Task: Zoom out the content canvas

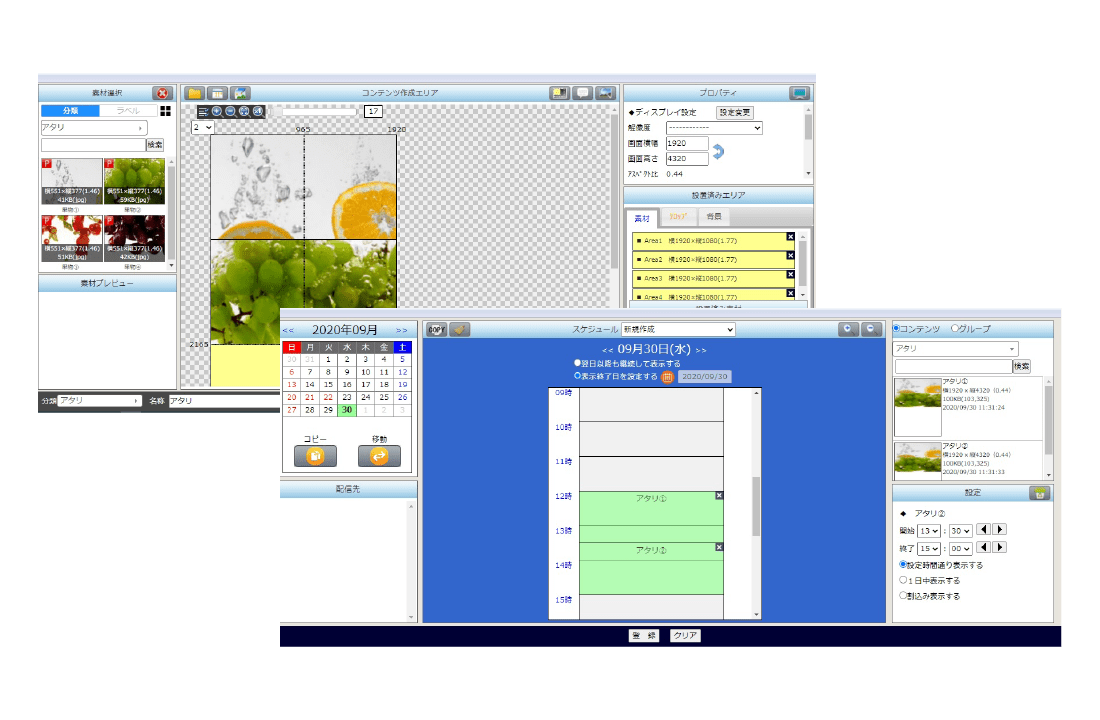Action: pos(230,112)
